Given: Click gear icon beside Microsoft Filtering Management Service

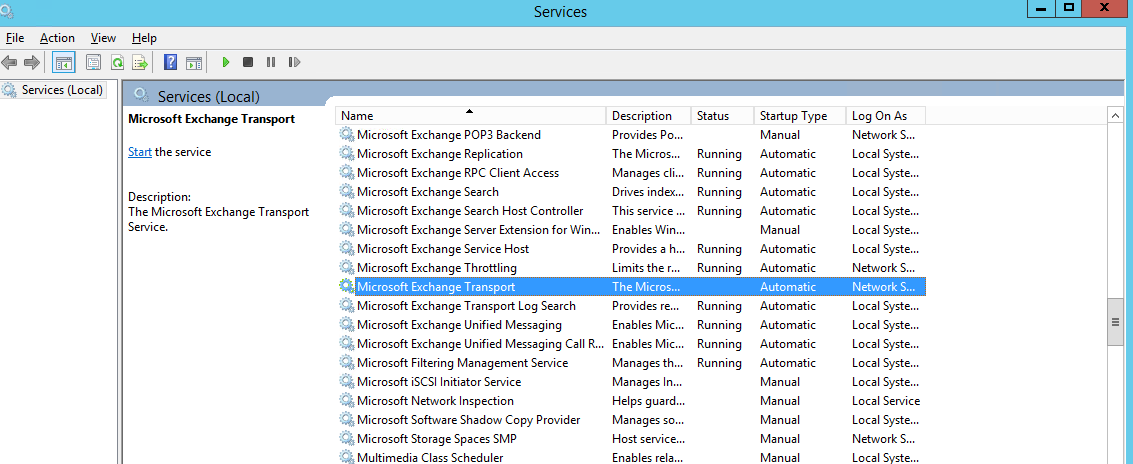Looking at the screenshot, I should (x=347, y=363).
